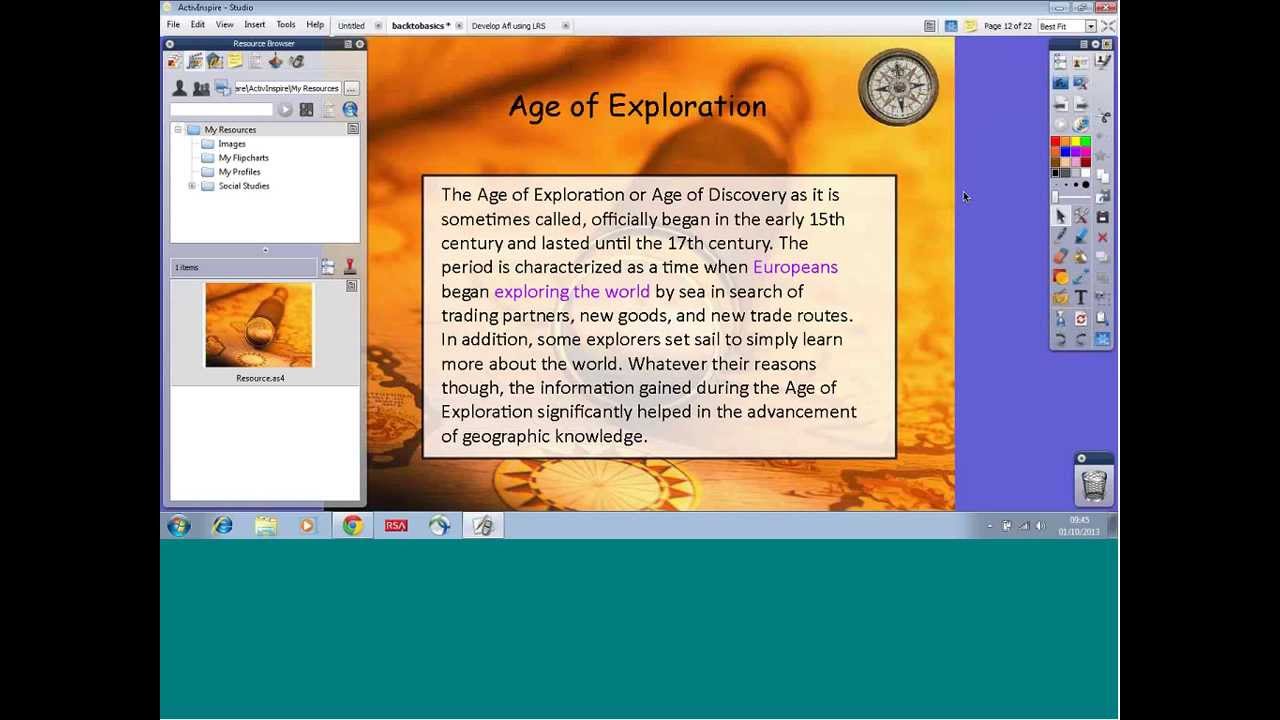
Task: Activate the Eraser tool
Action: (1061, 257)
